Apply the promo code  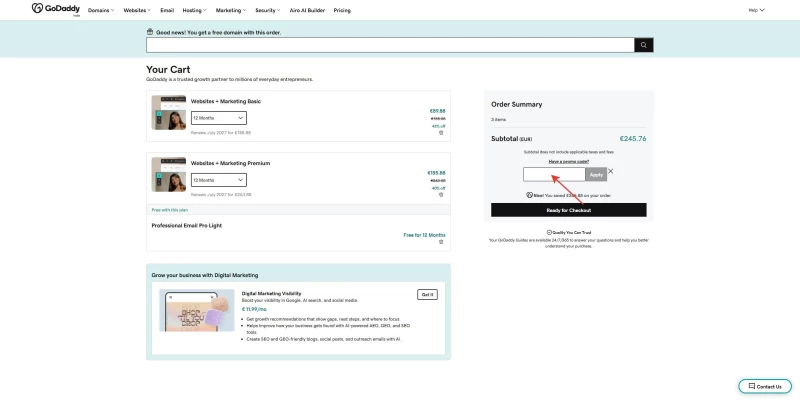tap(596, 174)
